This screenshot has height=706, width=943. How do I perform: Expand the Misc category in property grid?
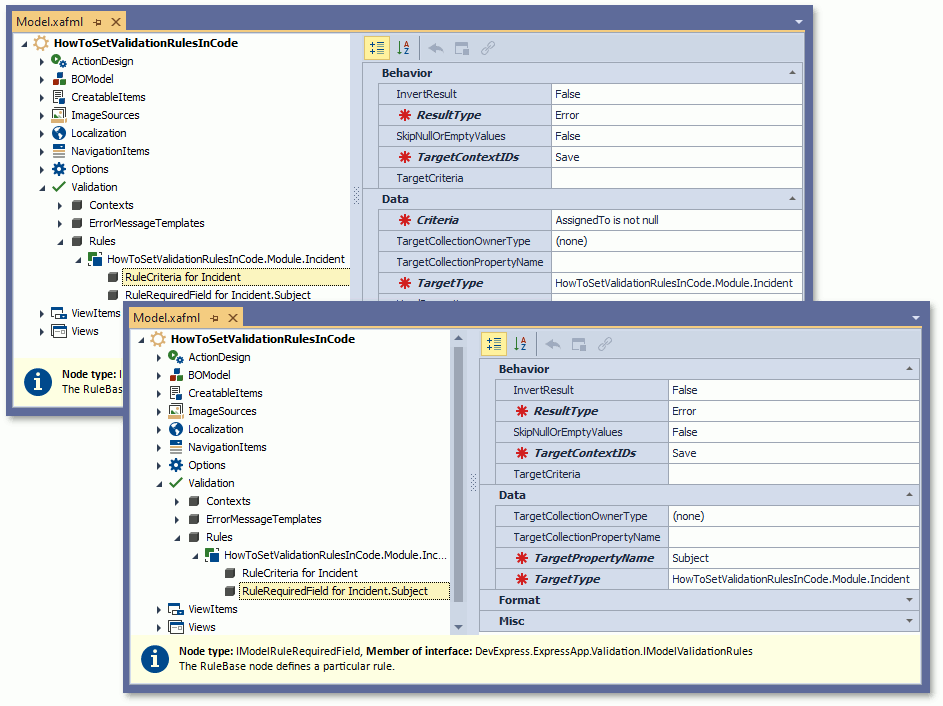click(x=909, y=621)
